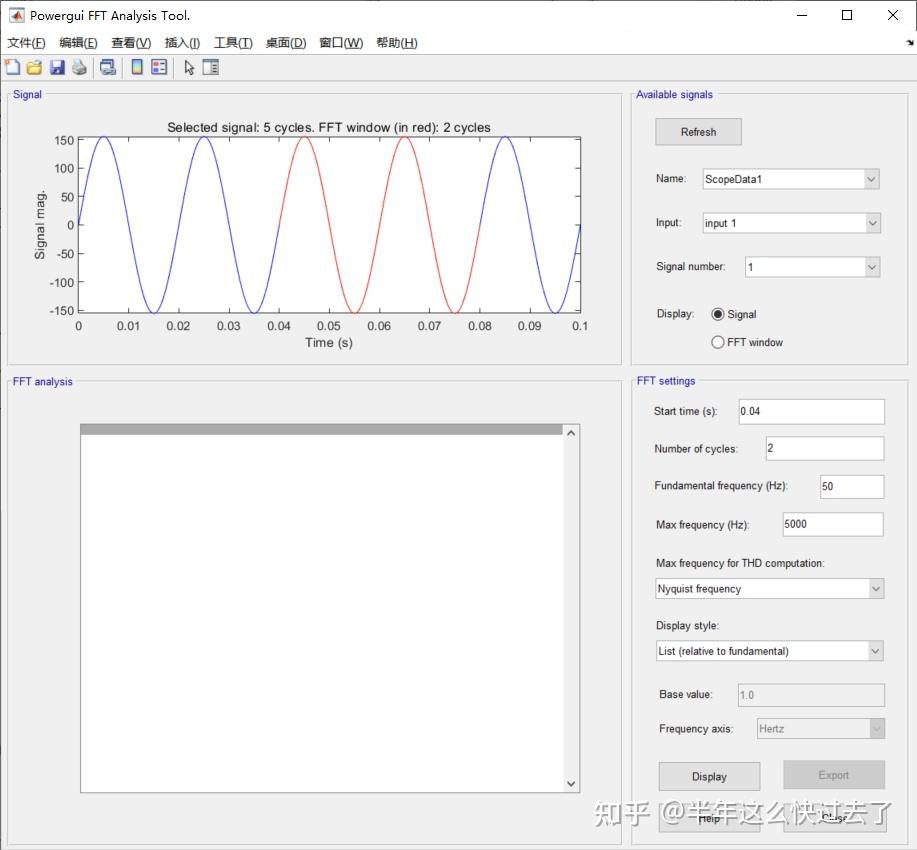Click the New Figure toolbar icon
This screenshot has height=850, width=917.
[x=13, y=67]
